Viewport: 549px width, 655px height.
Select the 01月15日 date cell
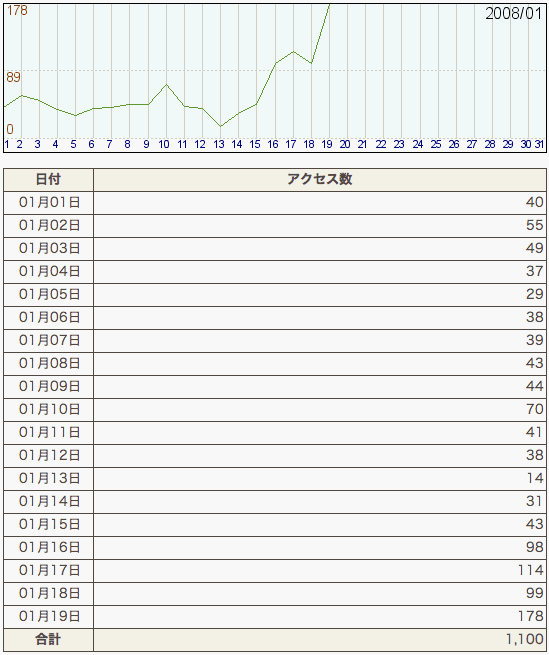[48, 524]
